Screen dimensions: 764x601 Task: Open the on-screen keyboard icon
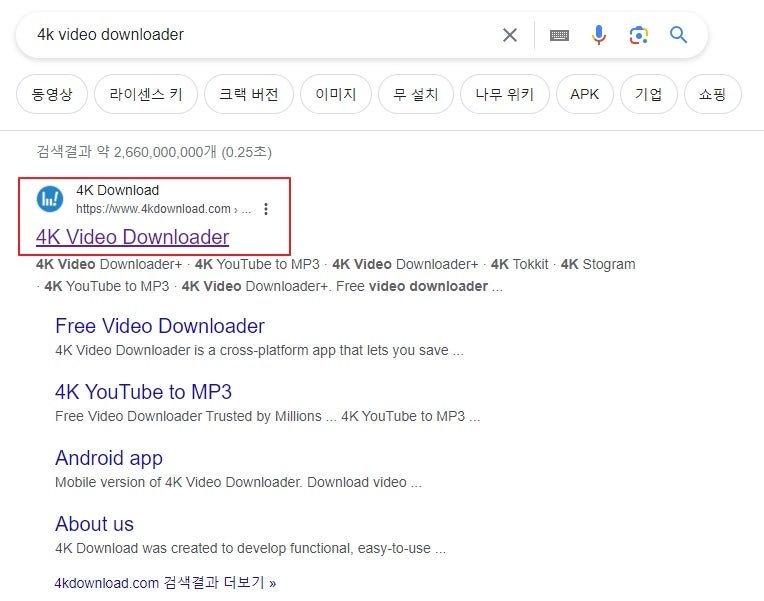point(559,35)
